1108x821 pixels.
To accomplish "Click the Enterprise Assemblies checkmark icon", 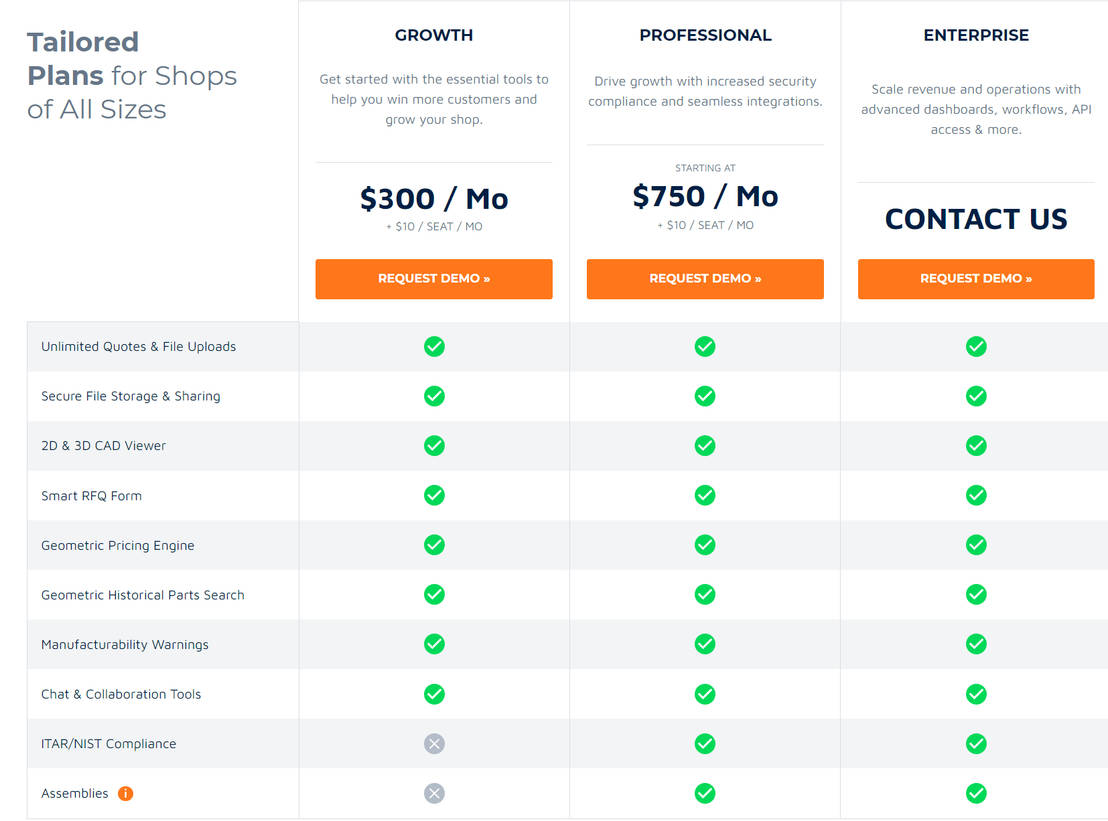I will coord(976,793).
